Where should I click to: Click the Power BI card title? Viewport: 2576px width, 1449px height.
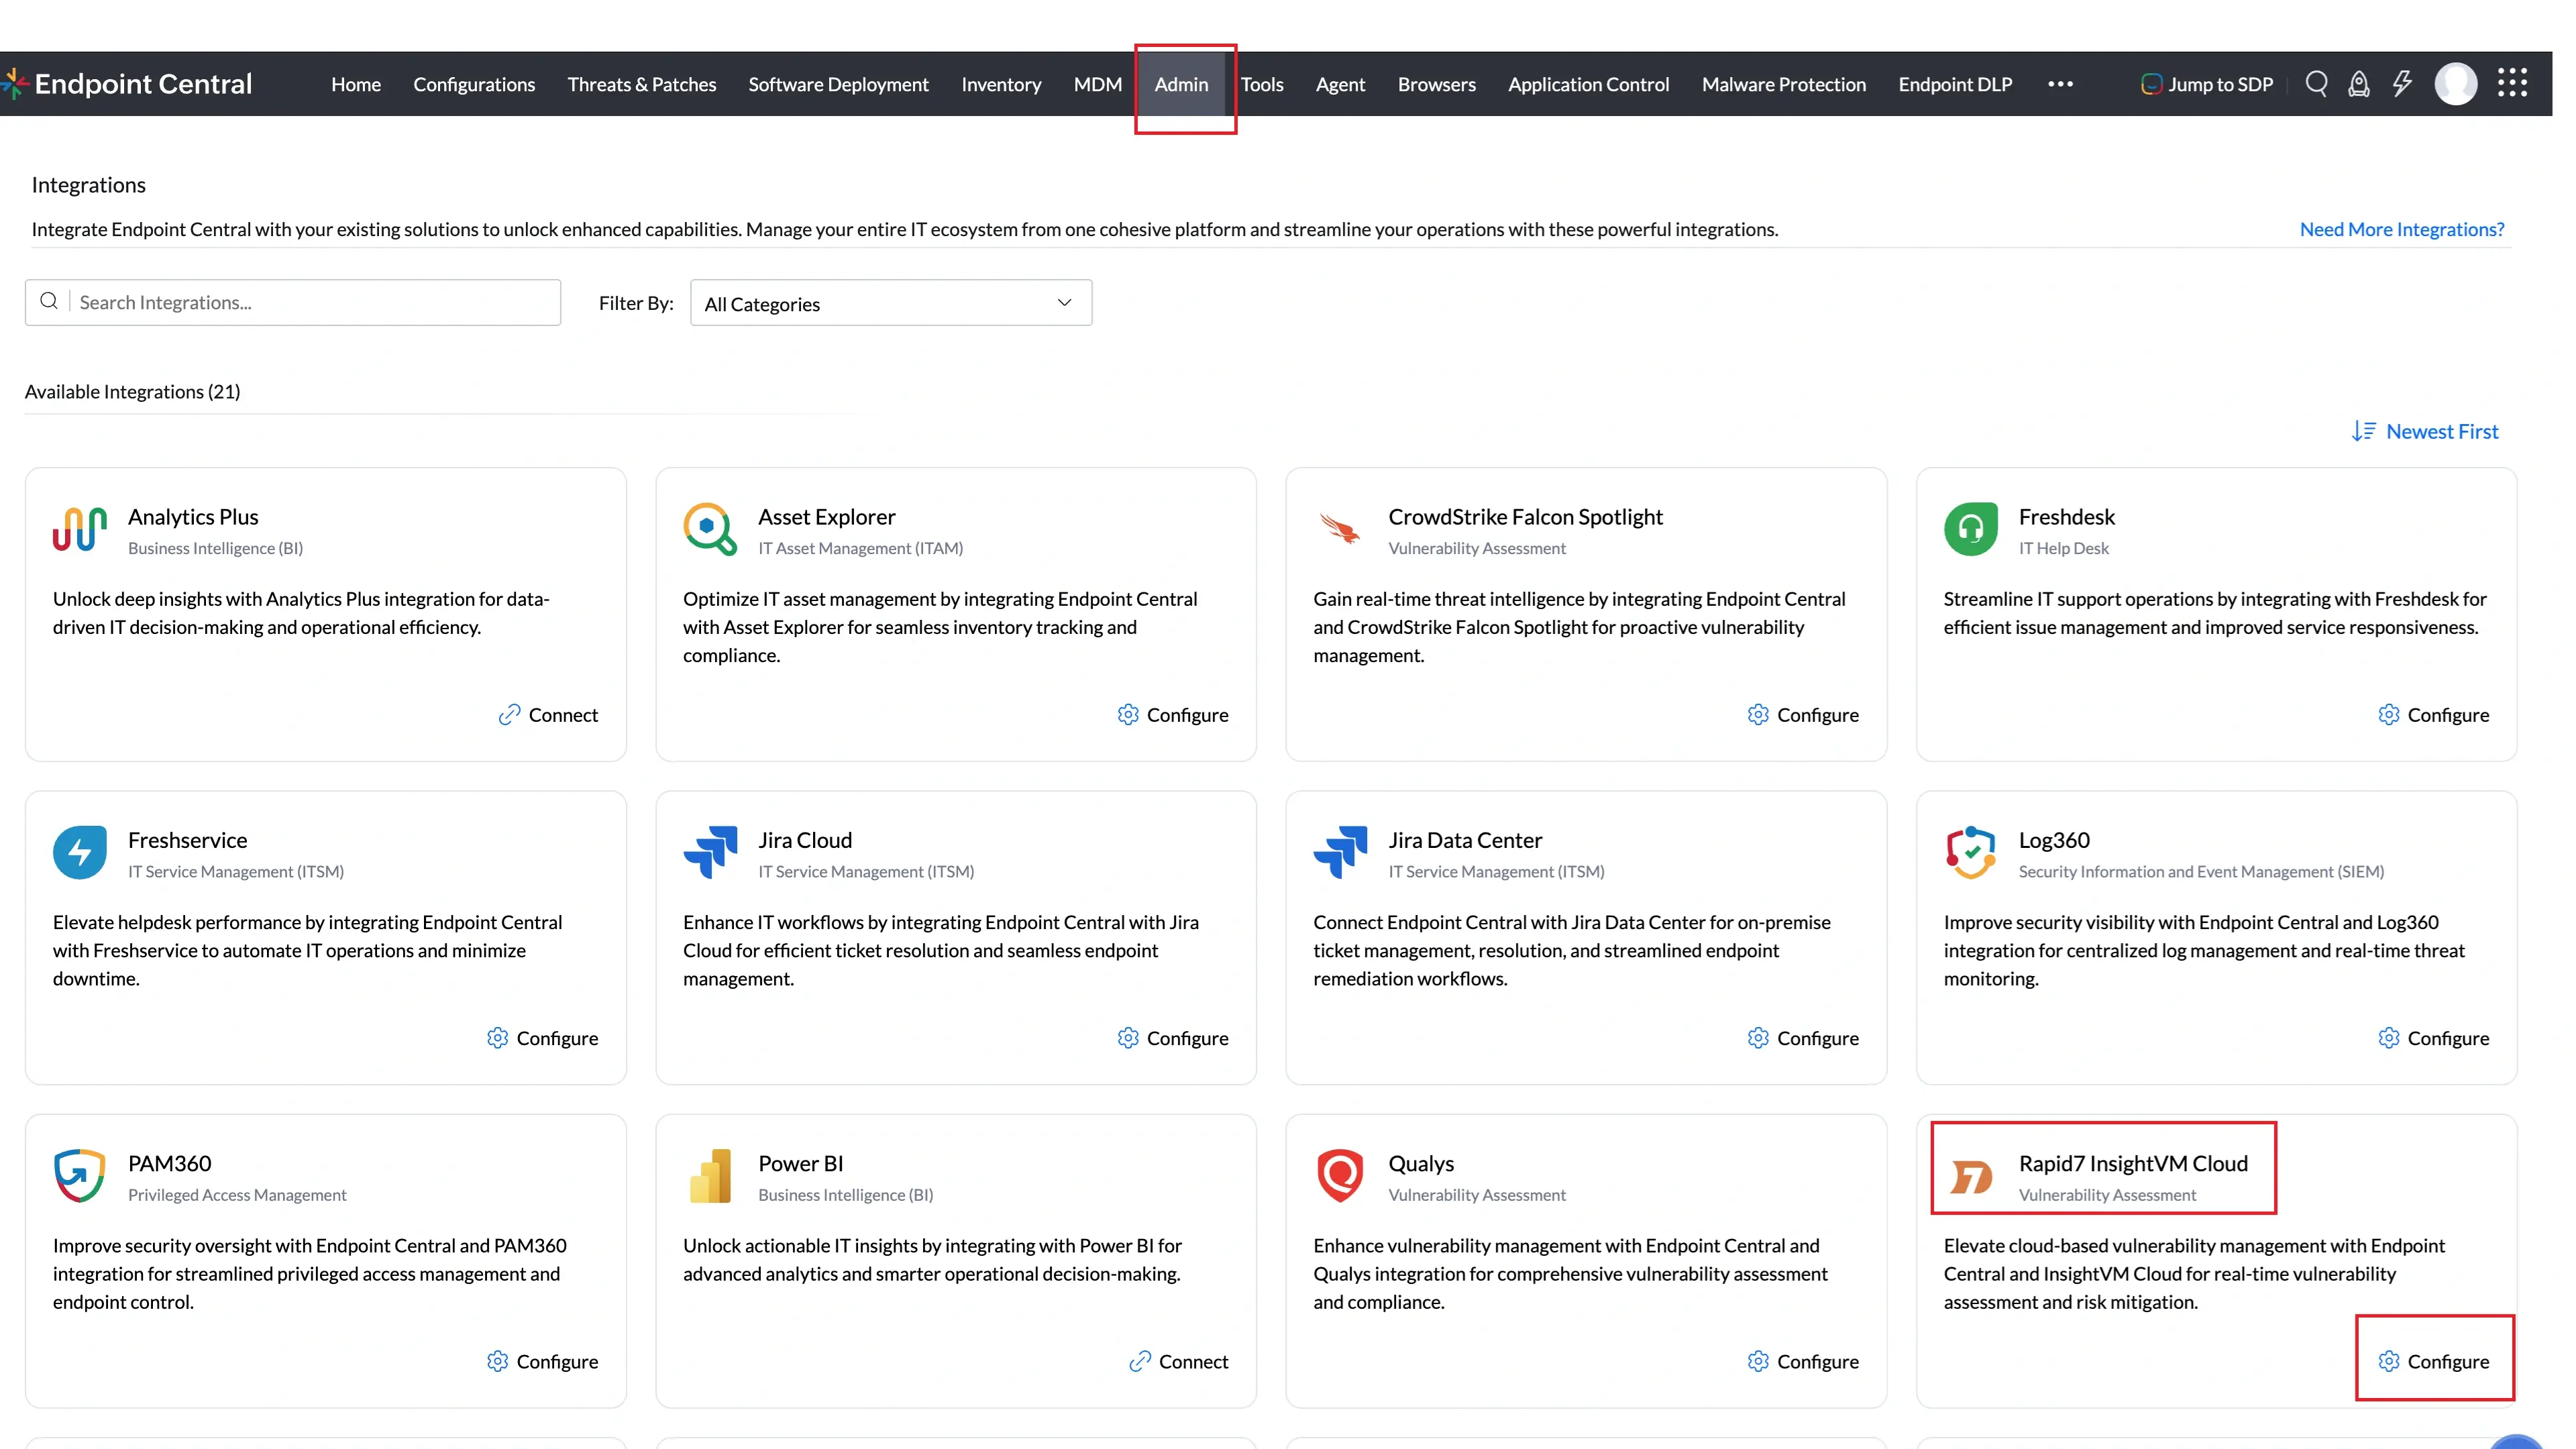pos(800,1163)
